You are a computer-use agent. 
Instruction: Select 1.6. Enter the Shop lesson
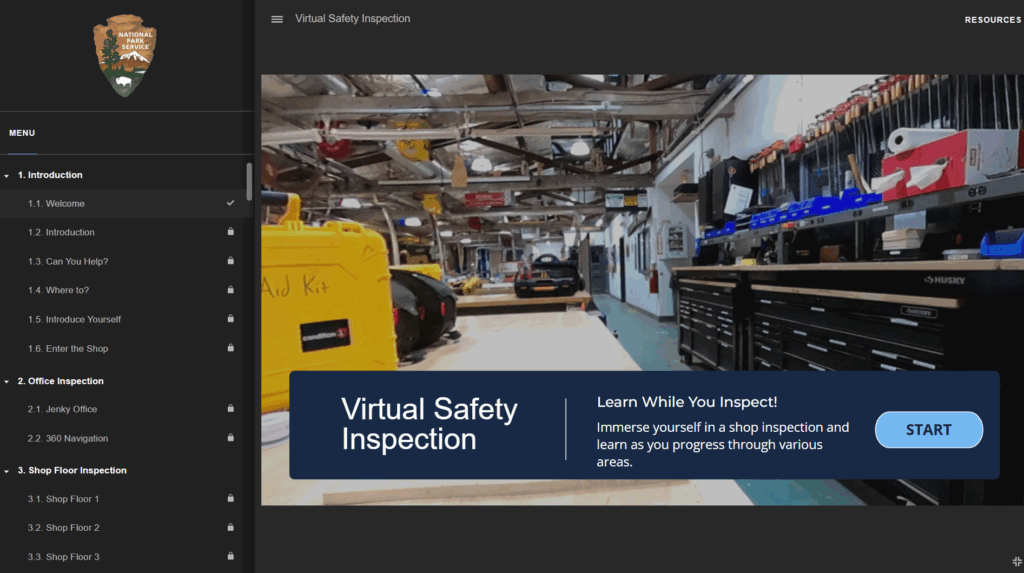(x=122, y=348)
